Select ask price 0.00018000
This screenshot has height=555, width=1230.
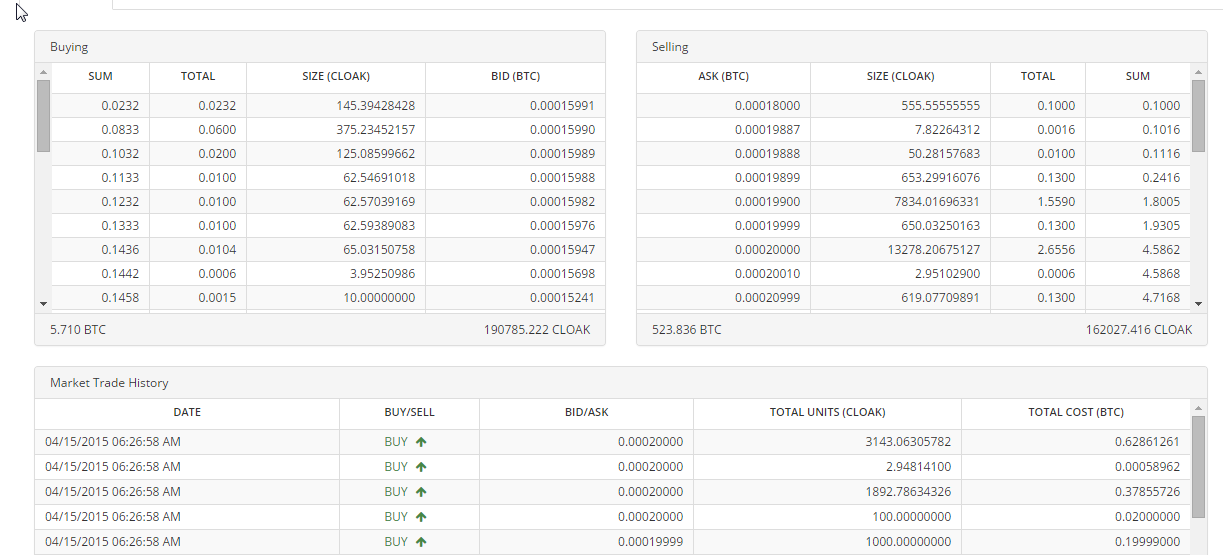(767, 105)
